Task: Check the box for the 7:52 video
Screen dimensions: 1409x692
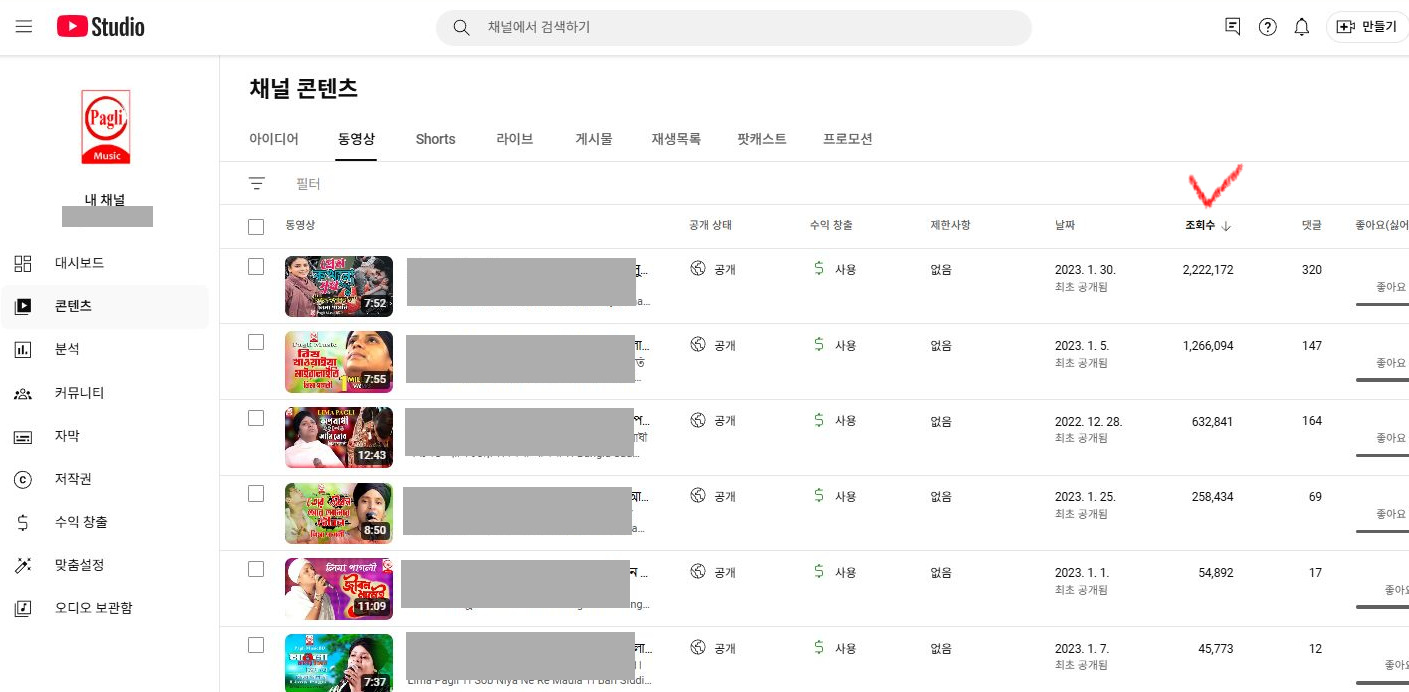Action: 256,267
